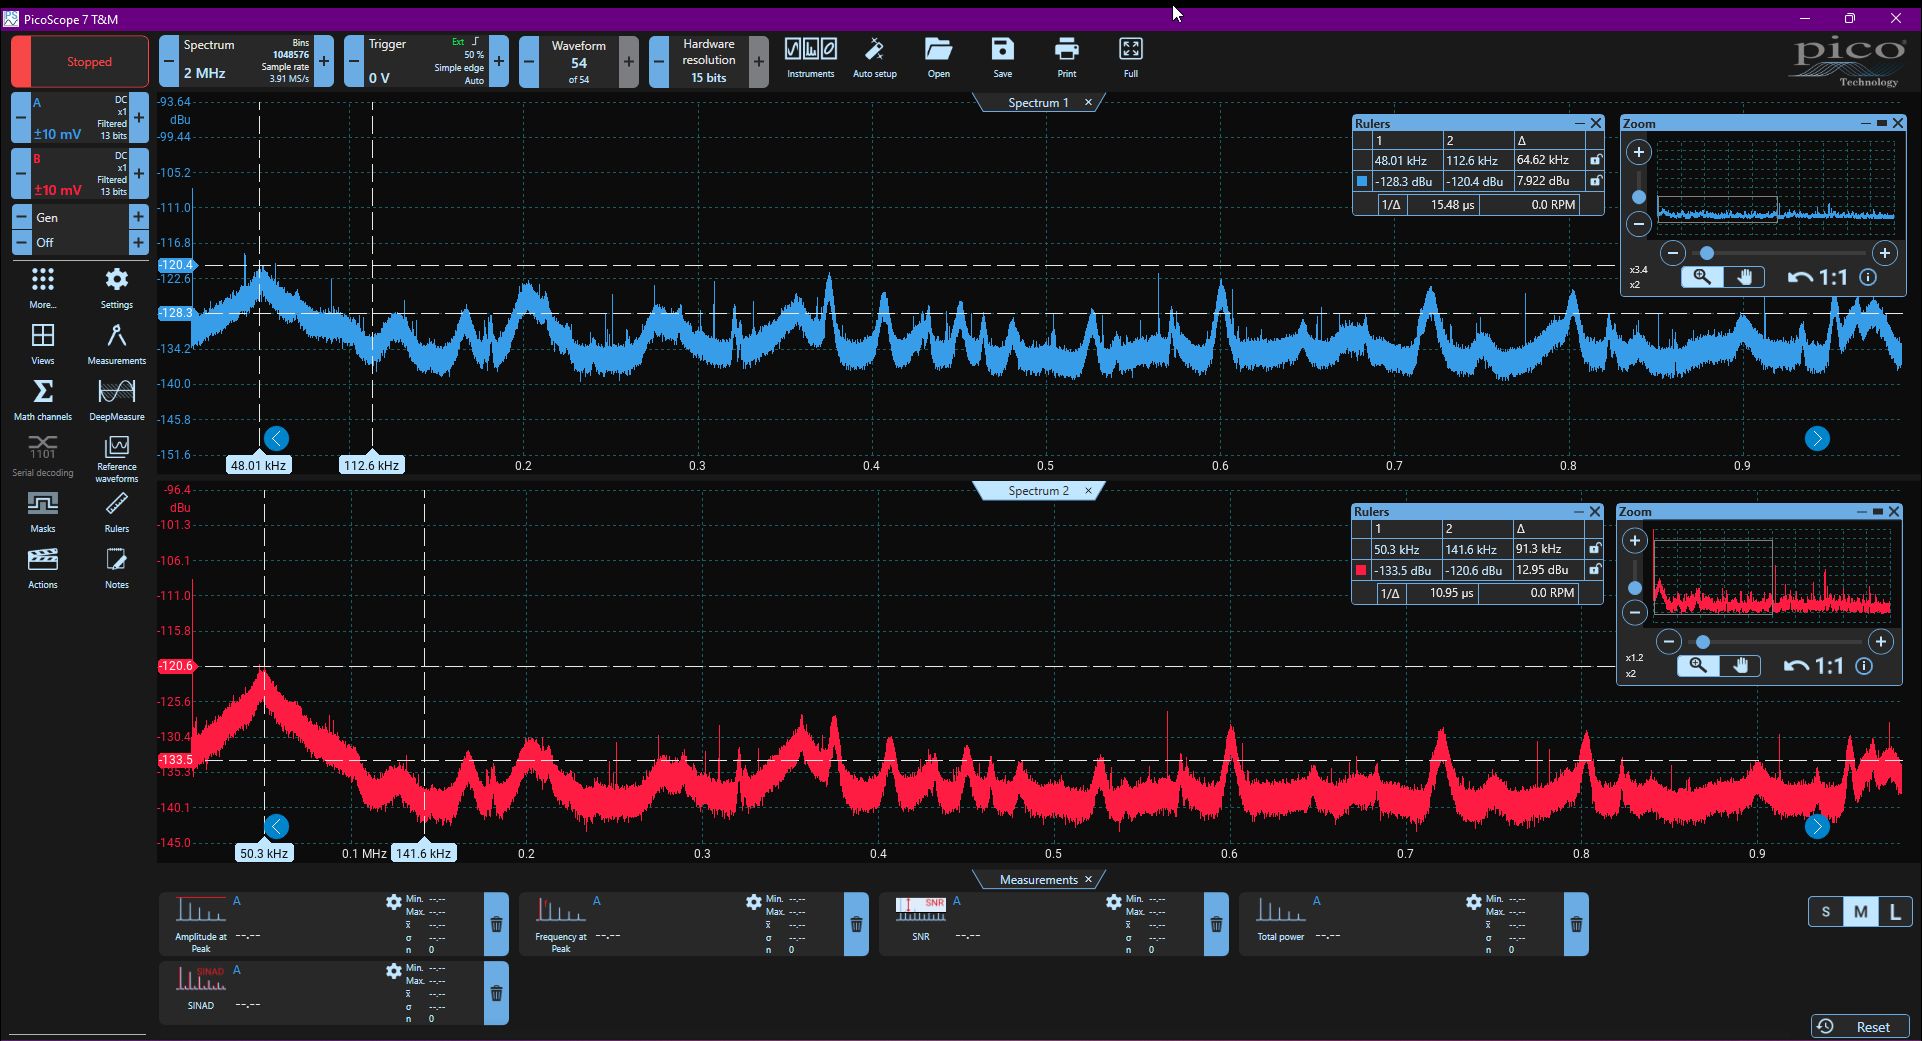Select small size S button
The height and width of the screenshot is (1041, 1922).
(1826, 911)
